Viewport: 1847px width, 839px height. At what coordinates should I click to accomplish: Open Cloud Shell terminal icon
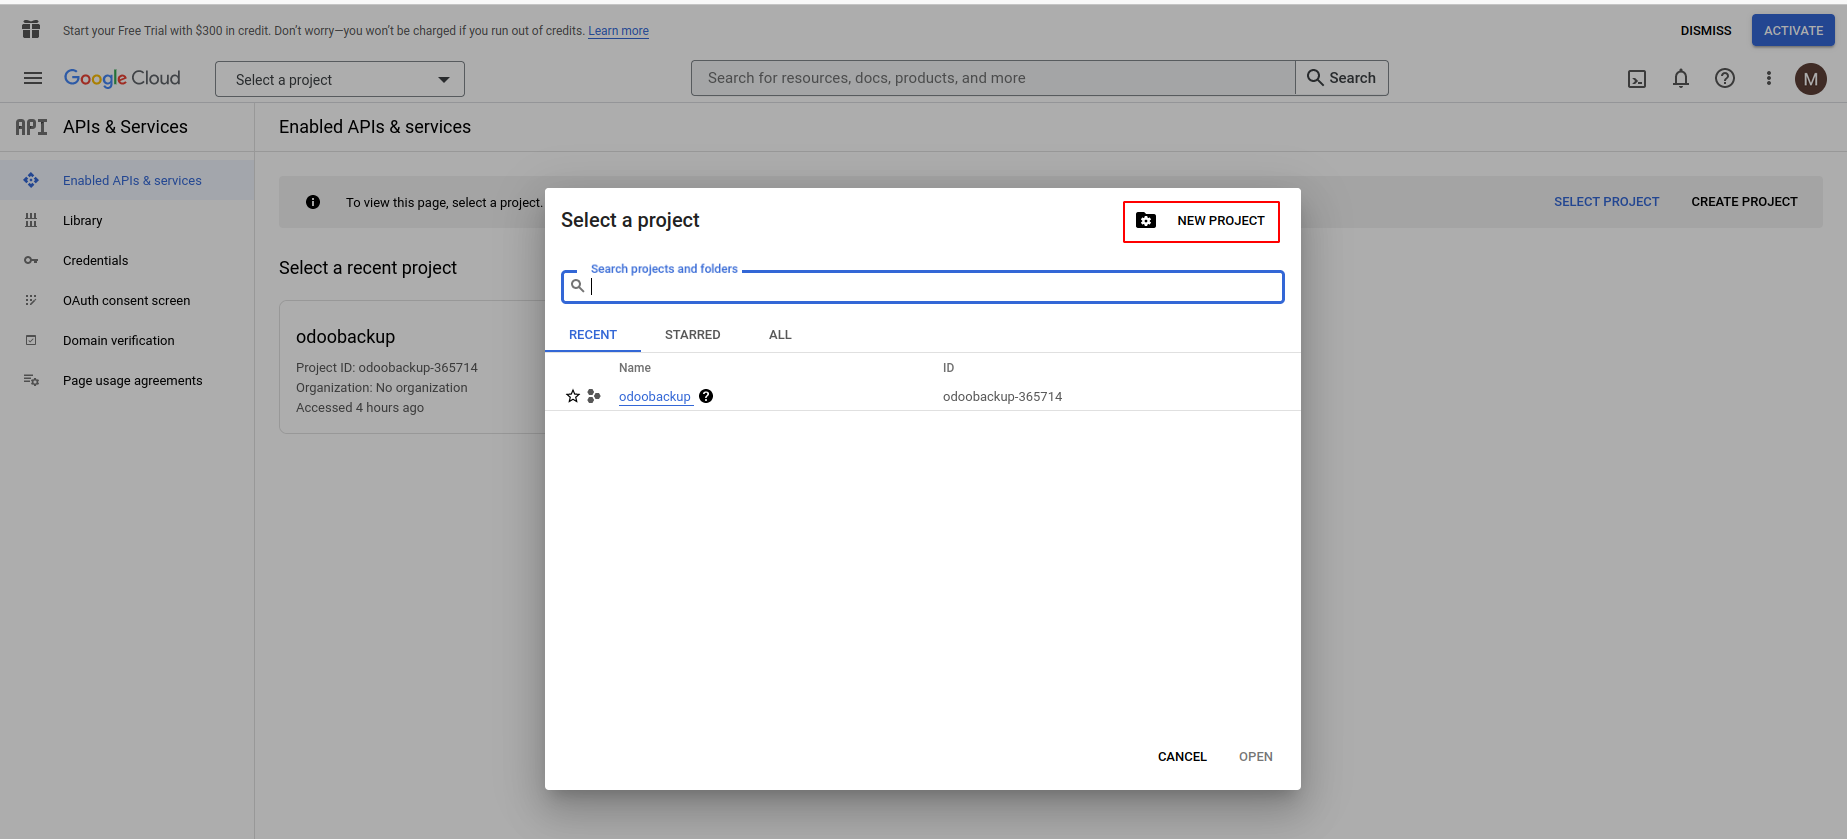click(x=1637, y=79)
